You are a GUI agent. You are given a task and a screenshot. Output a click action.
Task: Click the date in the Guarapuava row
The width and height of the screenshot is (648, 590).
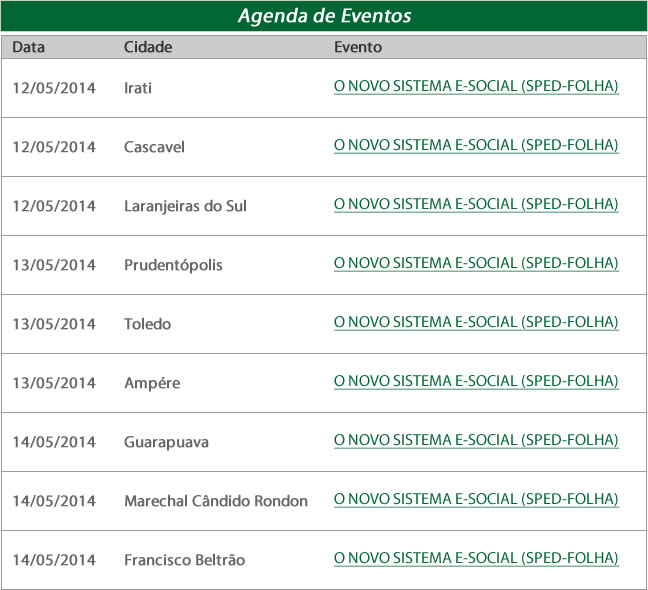click(x=54, y=442)
